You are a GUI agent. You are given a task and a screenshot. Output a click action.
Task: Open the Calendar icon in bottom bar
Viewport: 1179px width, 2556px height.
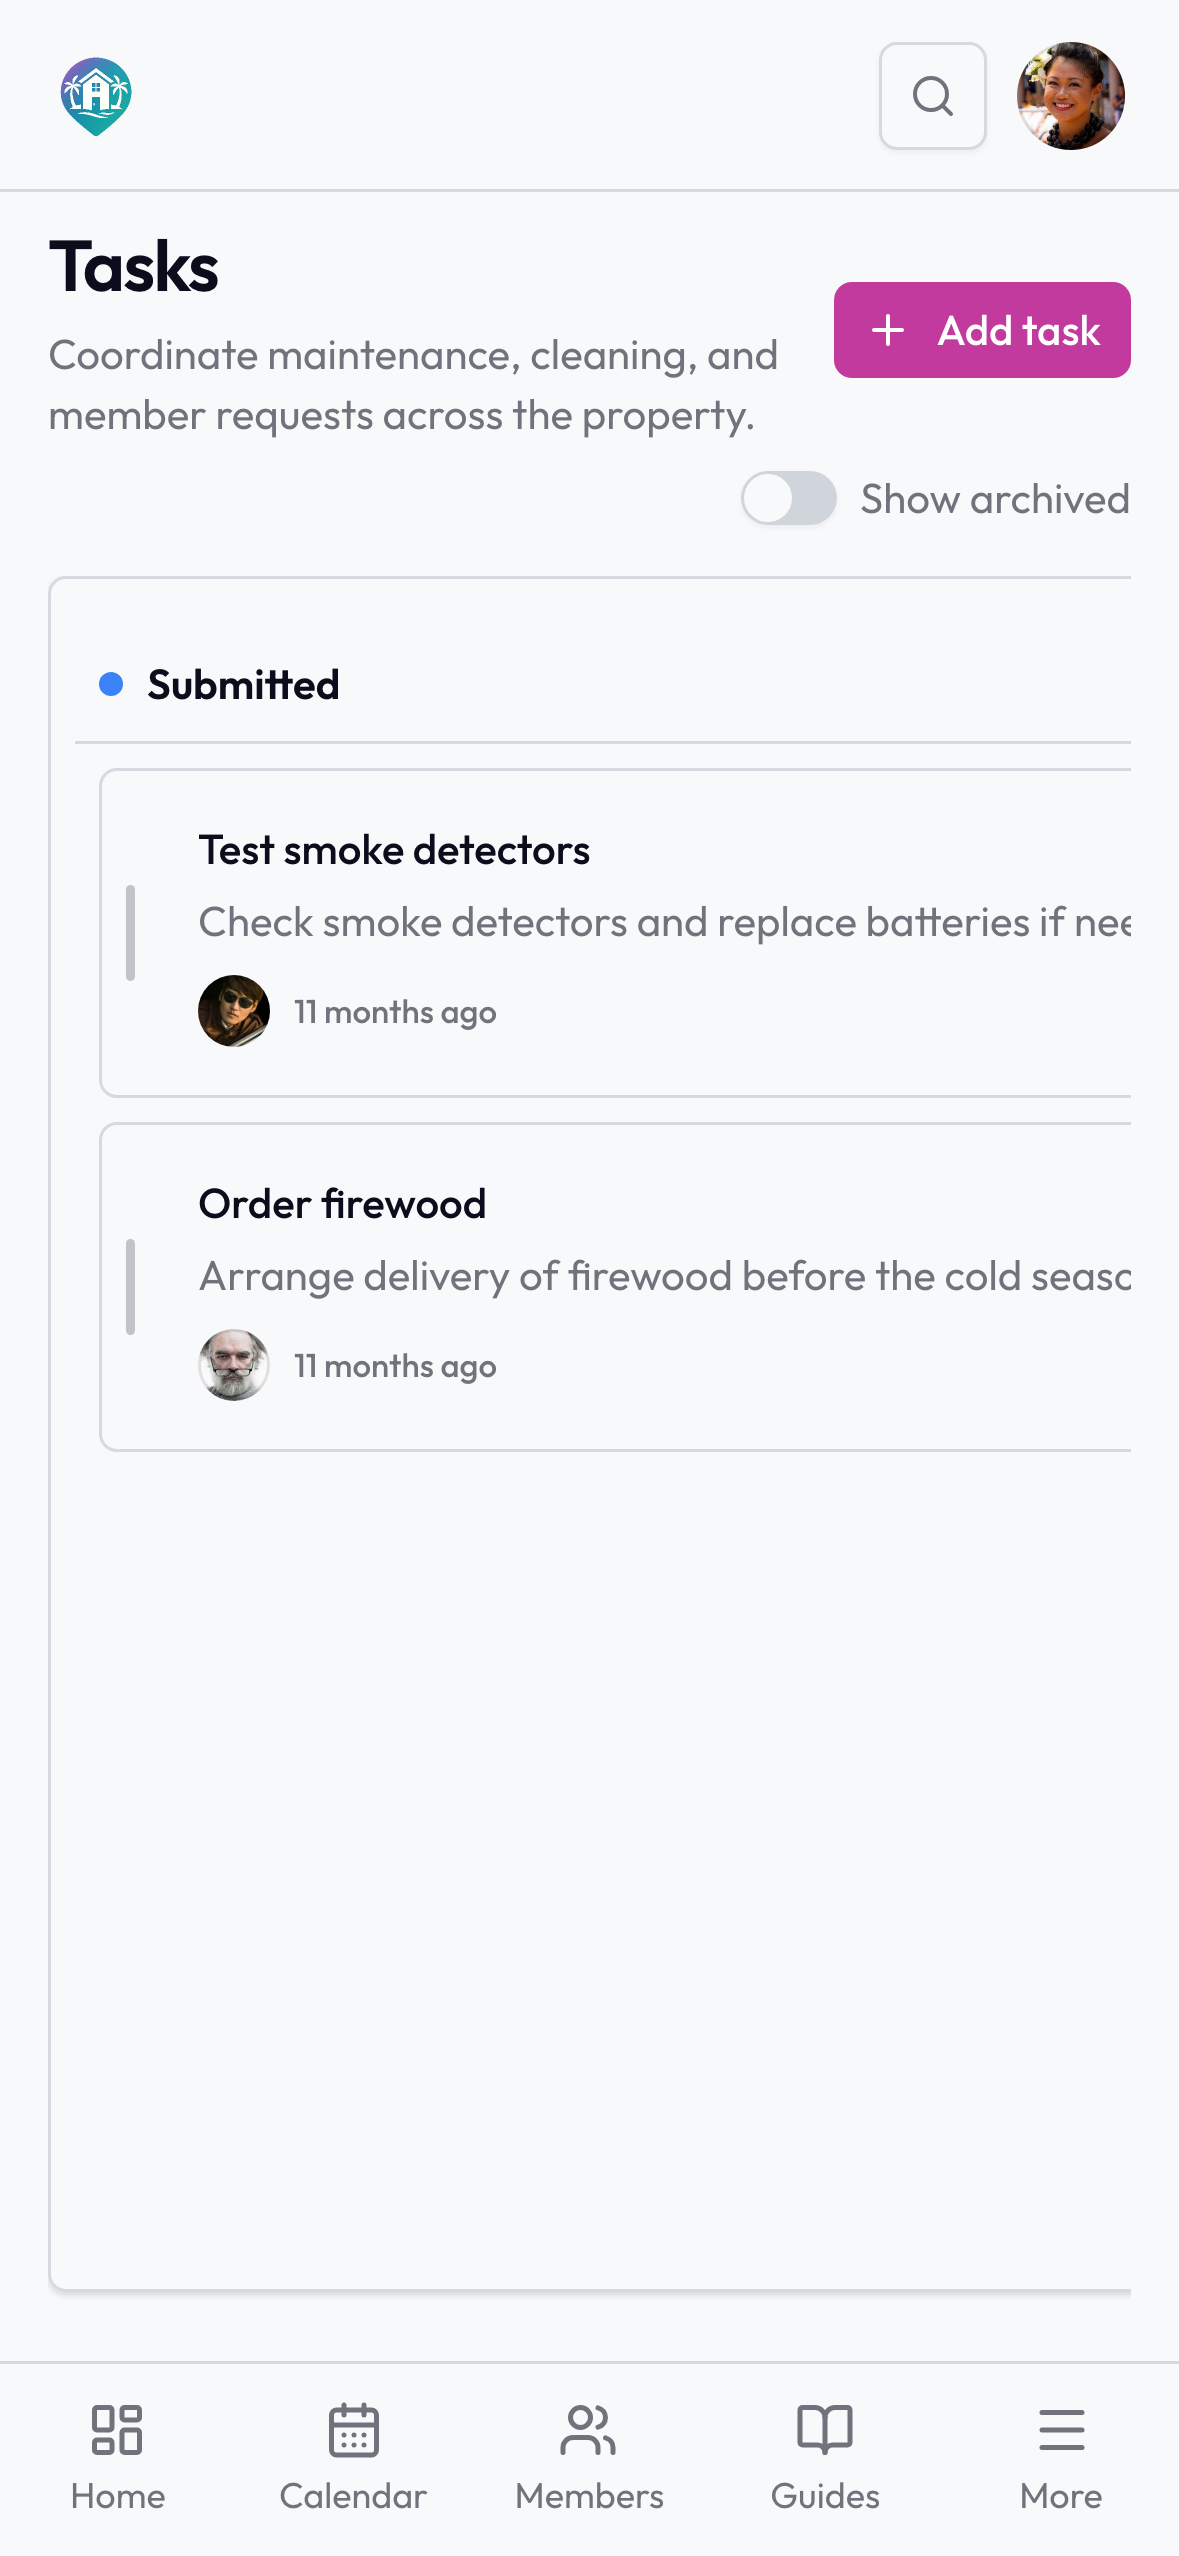point(353,2430)
